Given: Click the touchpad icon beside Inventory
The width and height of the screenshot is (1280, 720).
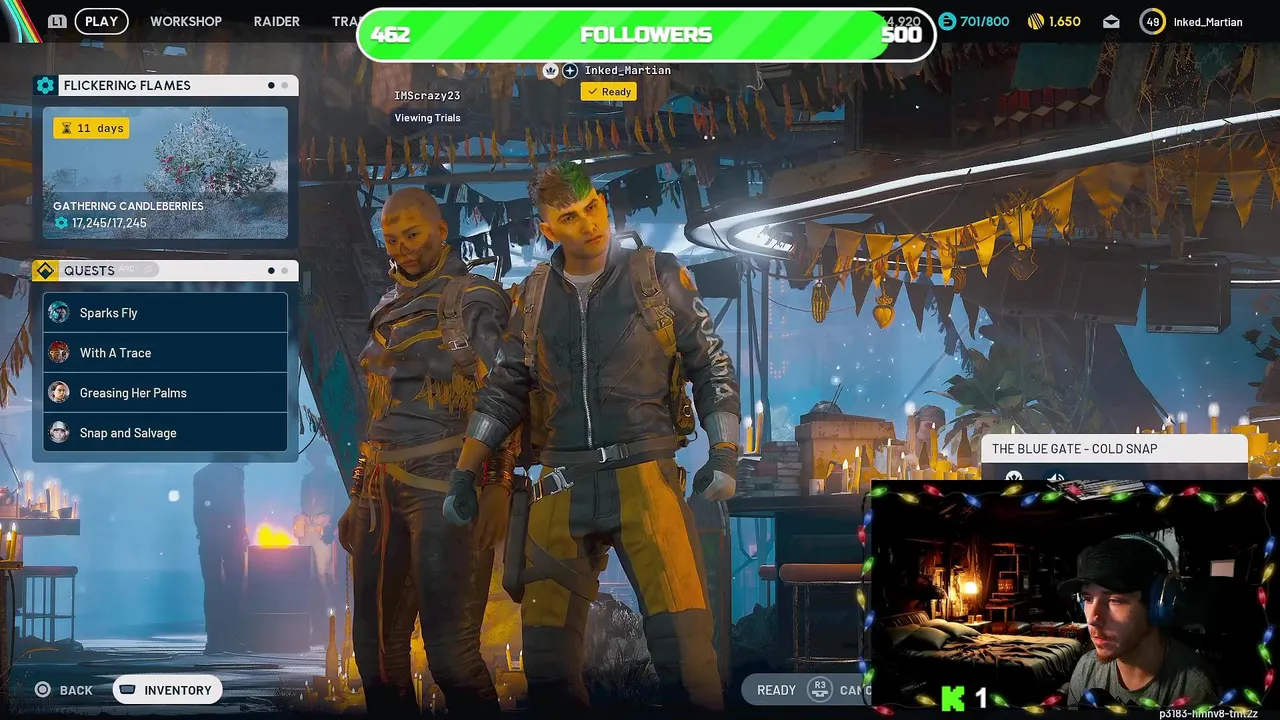Looking at the screenshot, I should point(127,690).
